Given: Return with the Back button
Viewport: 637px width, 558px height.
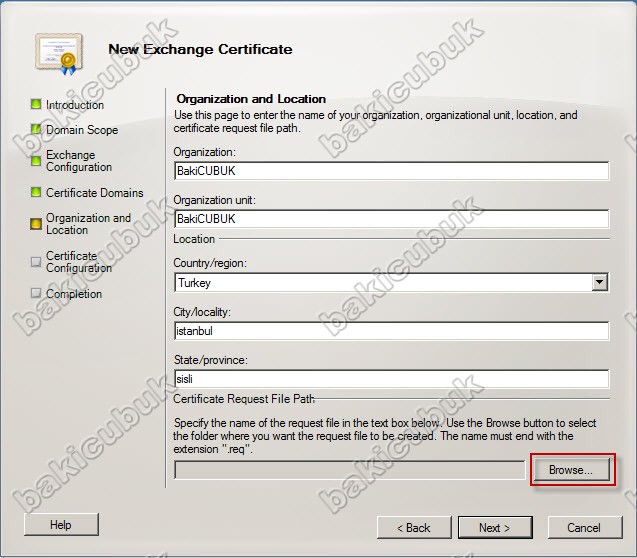Looking at the screenshot, I should 414,528.
